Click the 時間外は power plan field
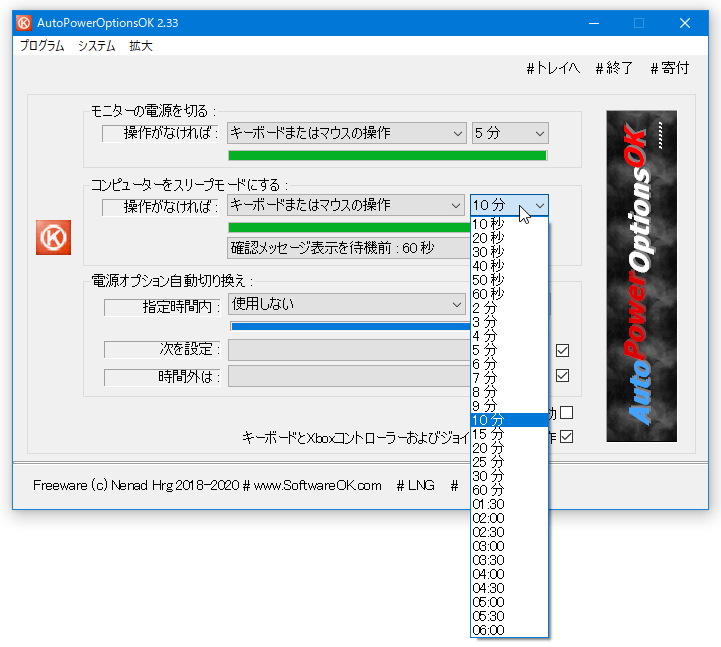 349,376
